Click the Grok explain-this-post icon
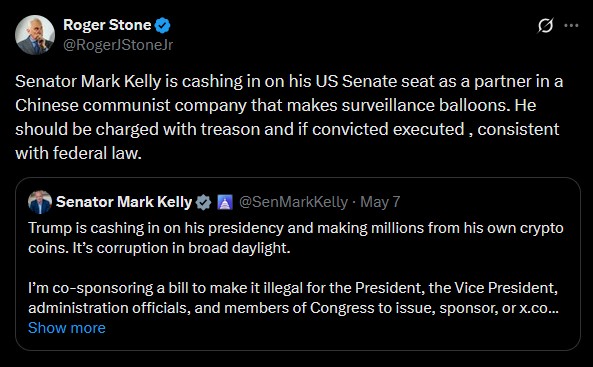The width and height of the screenshot is (593, 367). coord(545,25)
